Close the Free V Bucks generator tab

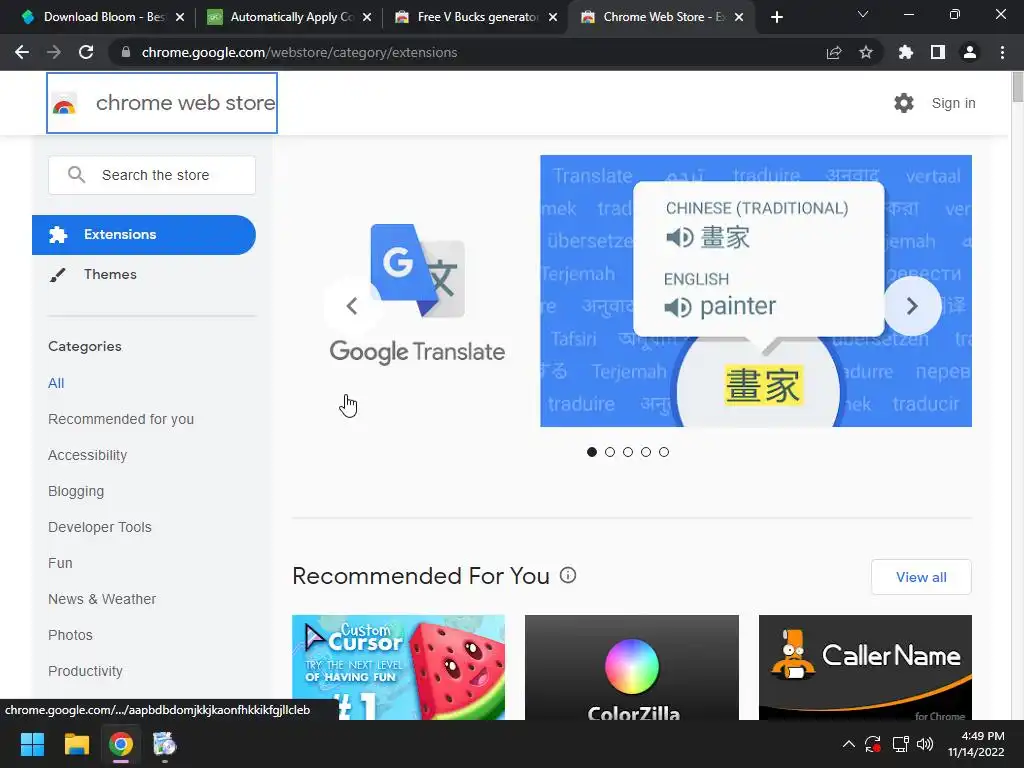(x=553, y=17)
